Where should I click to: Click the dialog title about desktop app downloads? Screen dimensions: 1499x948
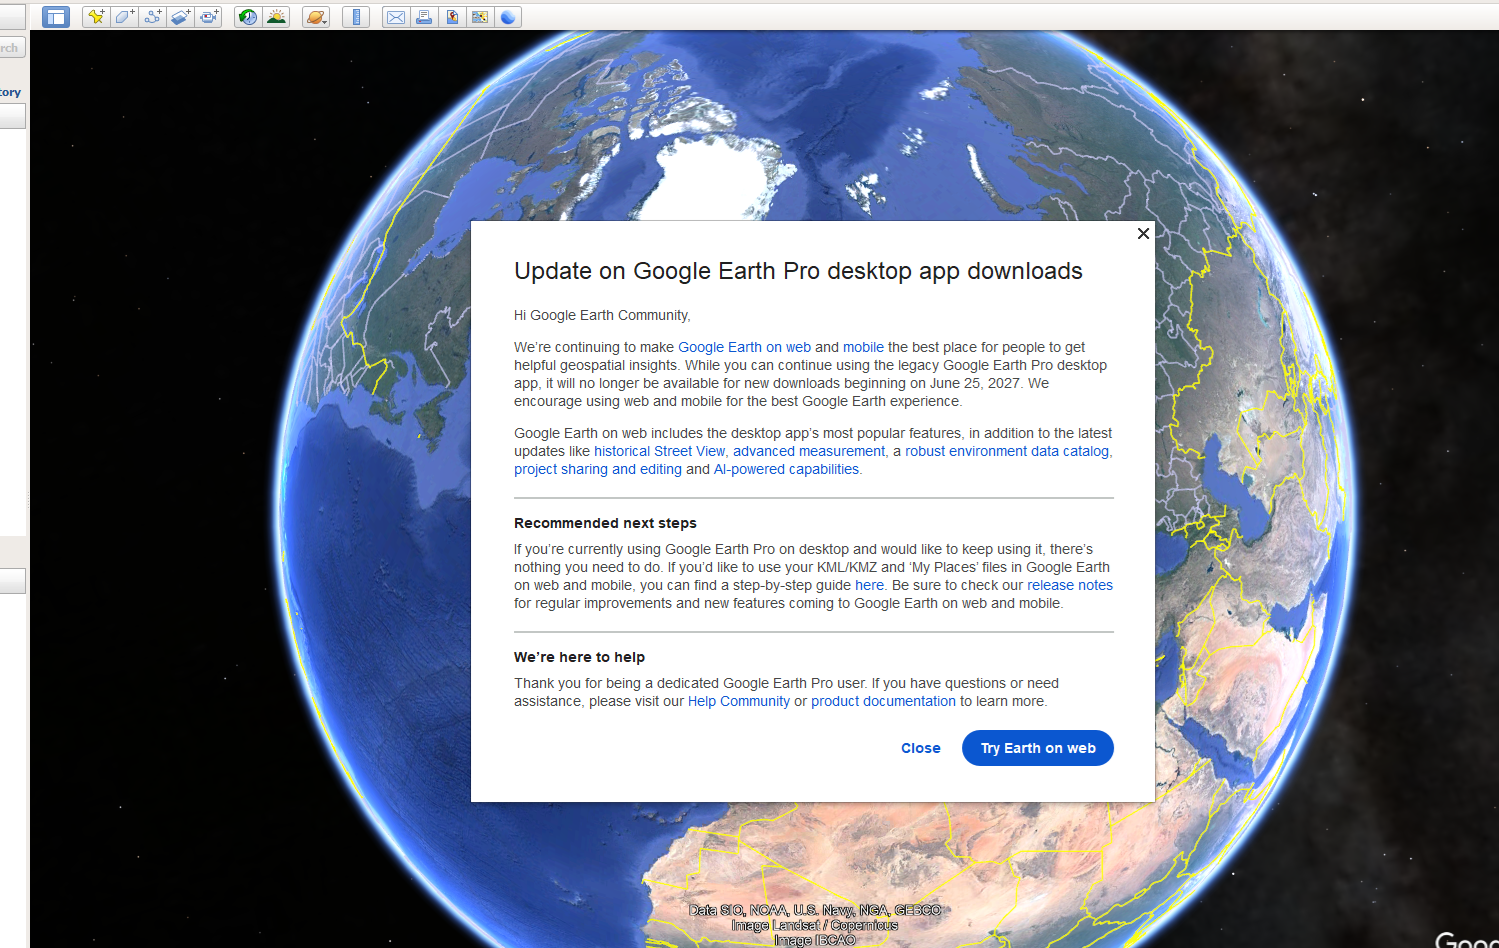(798, 271)
